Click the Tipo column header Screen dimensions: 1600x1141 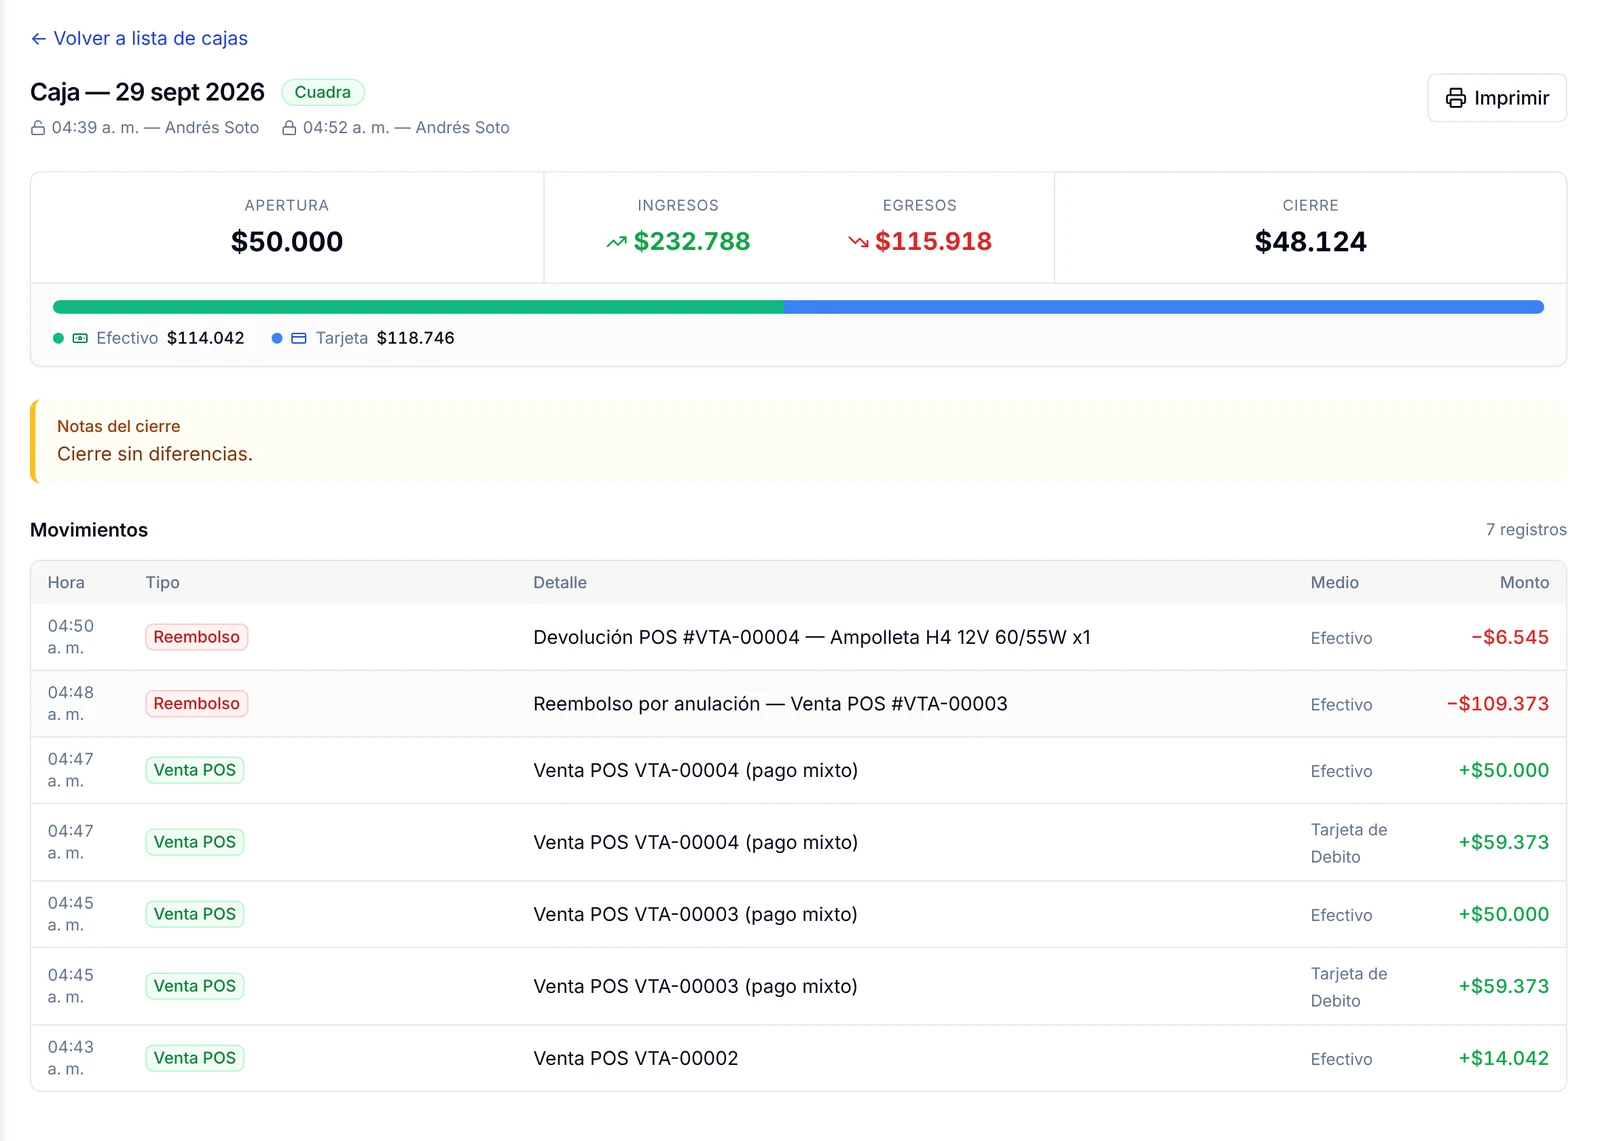(x=163, y=583)
